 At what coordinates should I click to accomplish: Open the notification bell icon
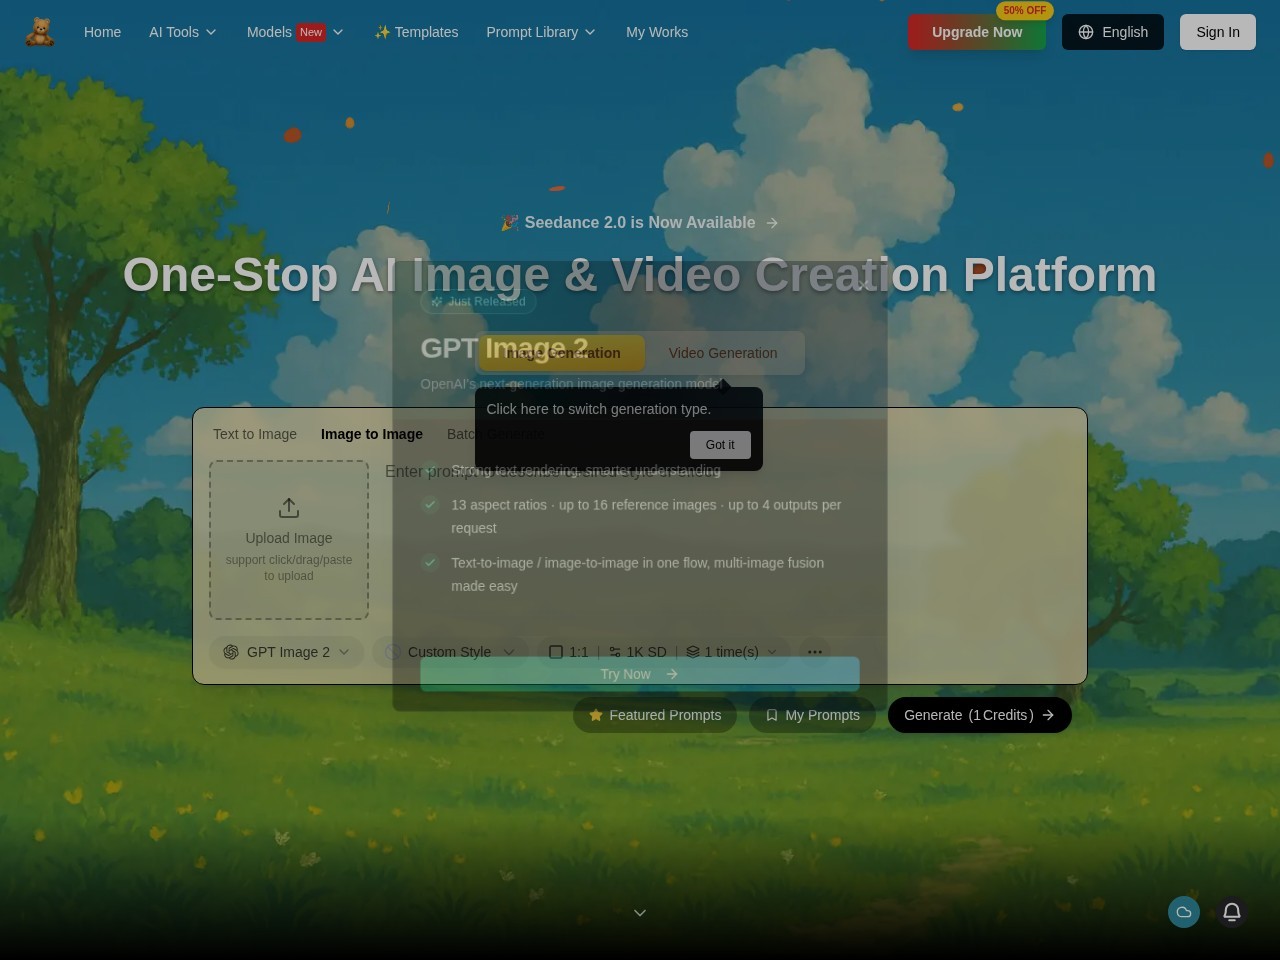tap(1232, 912)
